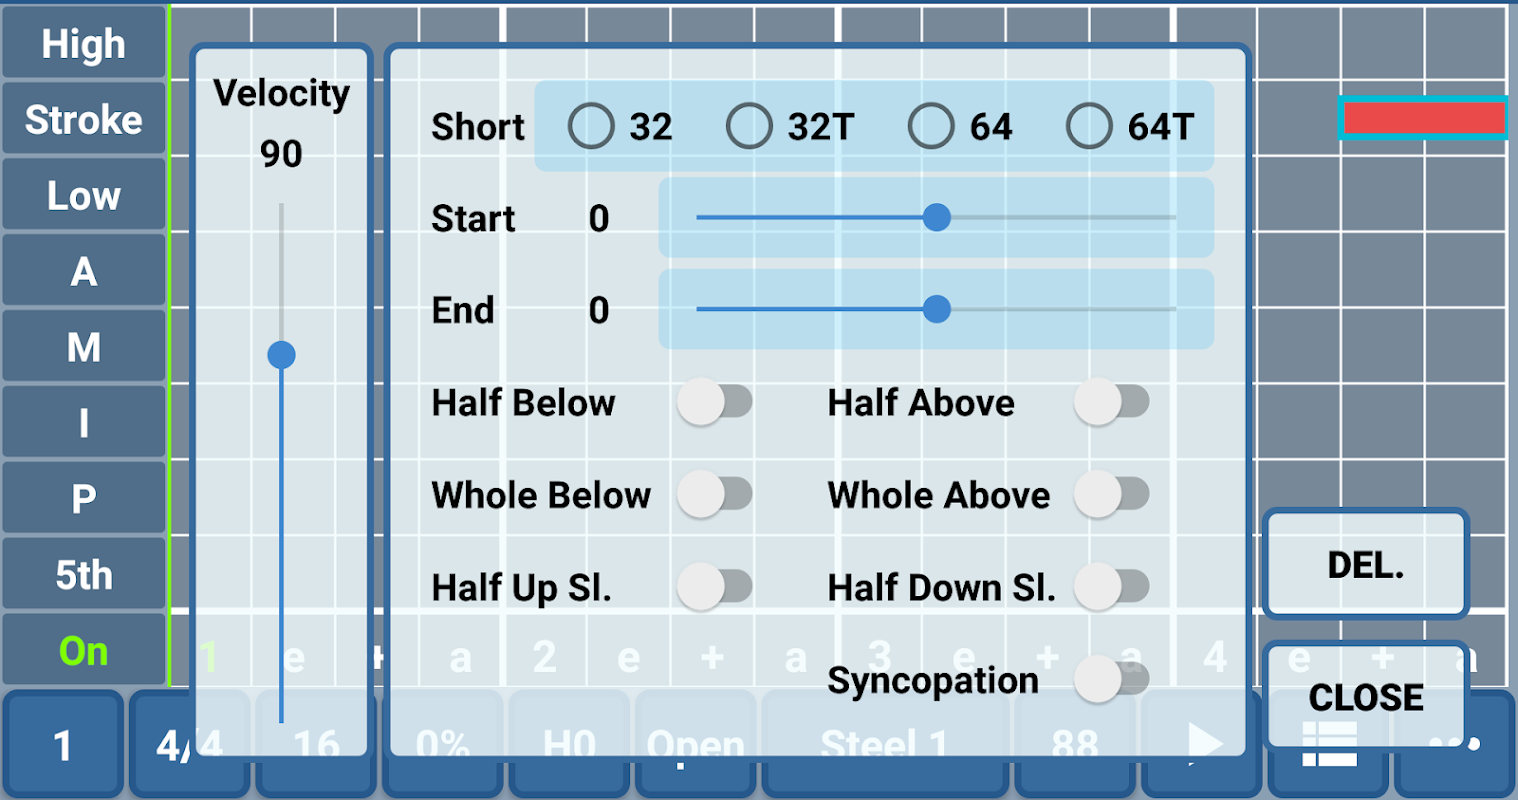Click the End offset slider handle
Screen dimensions: 1518x800
936,309
